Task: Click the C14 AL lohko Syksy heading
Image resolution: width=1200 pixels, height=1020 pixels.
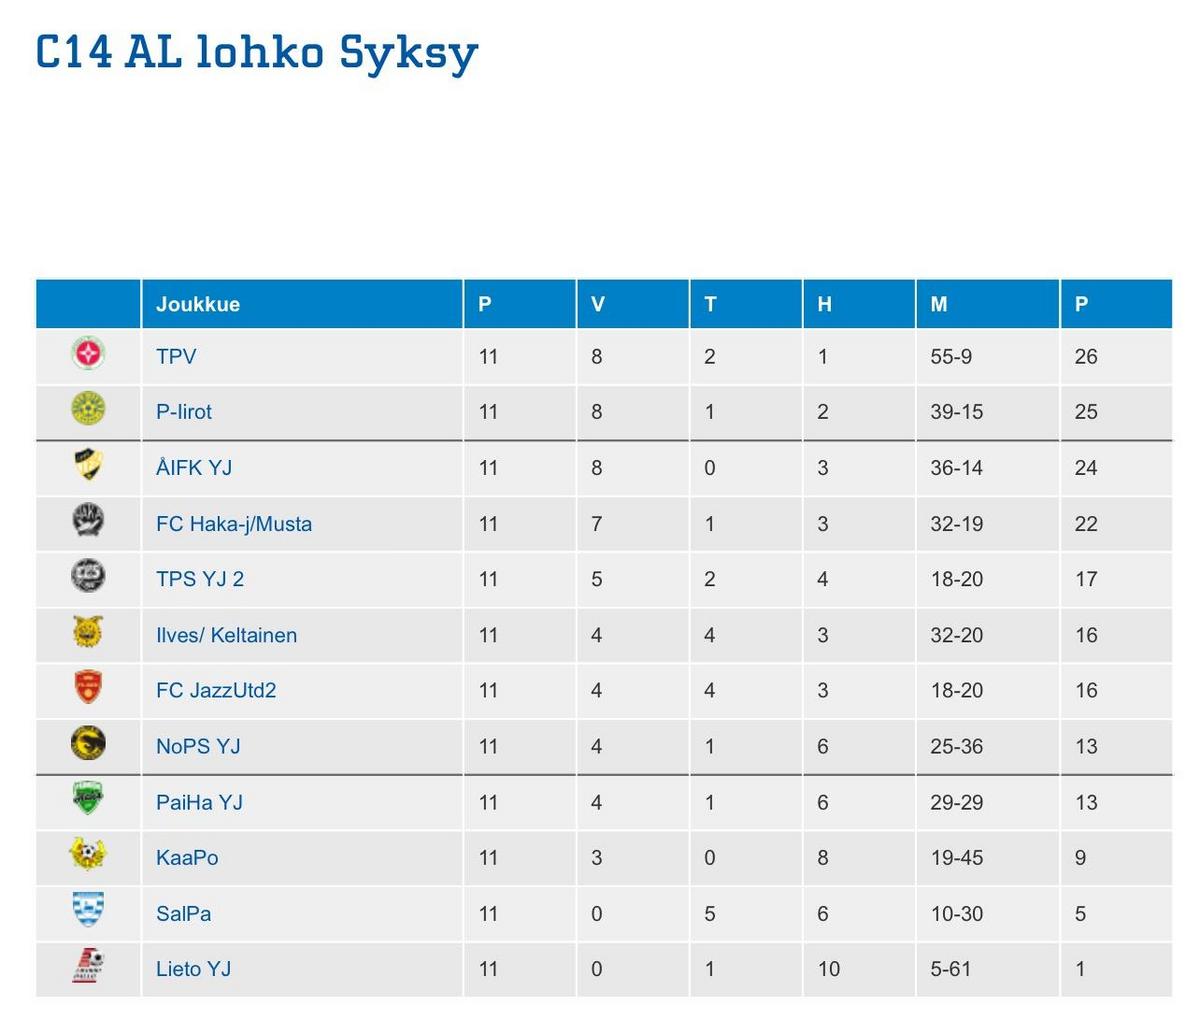Action: [257, 52]
